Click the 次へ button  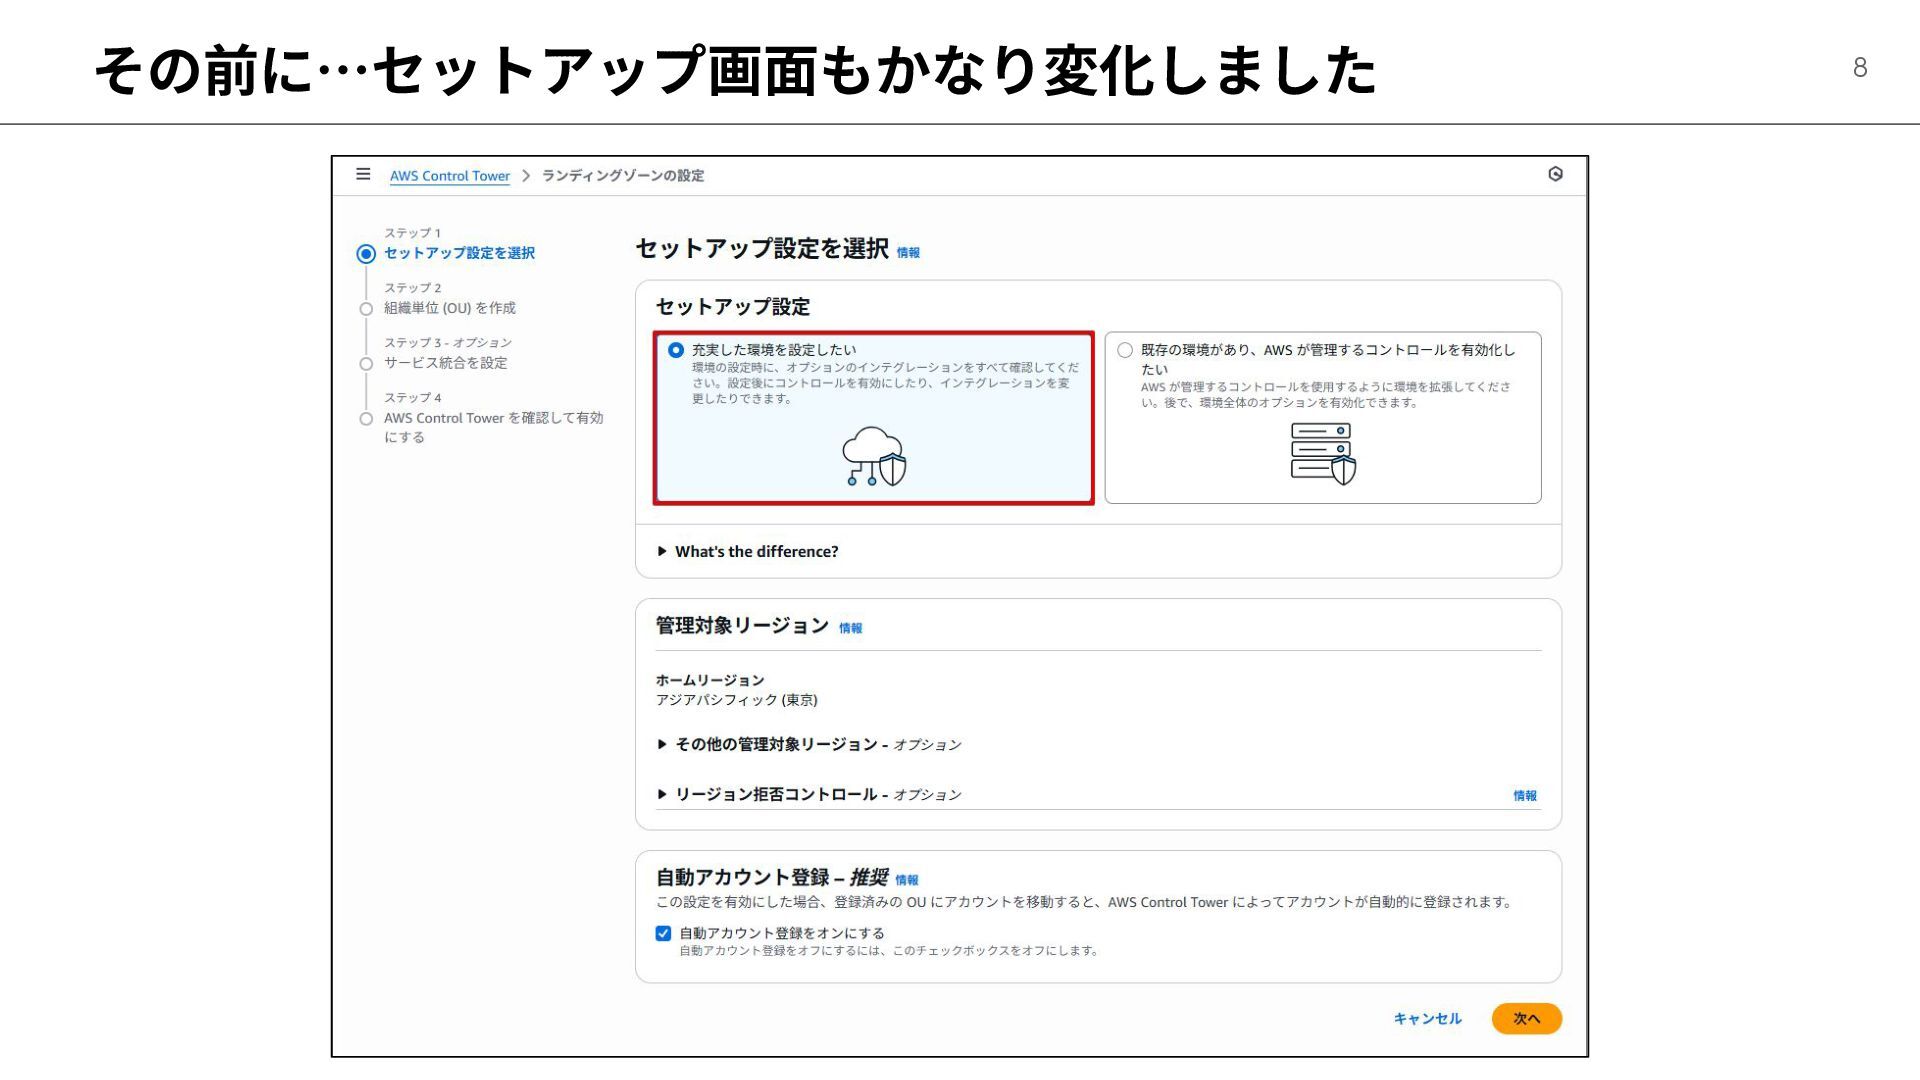[1526, 1018]
